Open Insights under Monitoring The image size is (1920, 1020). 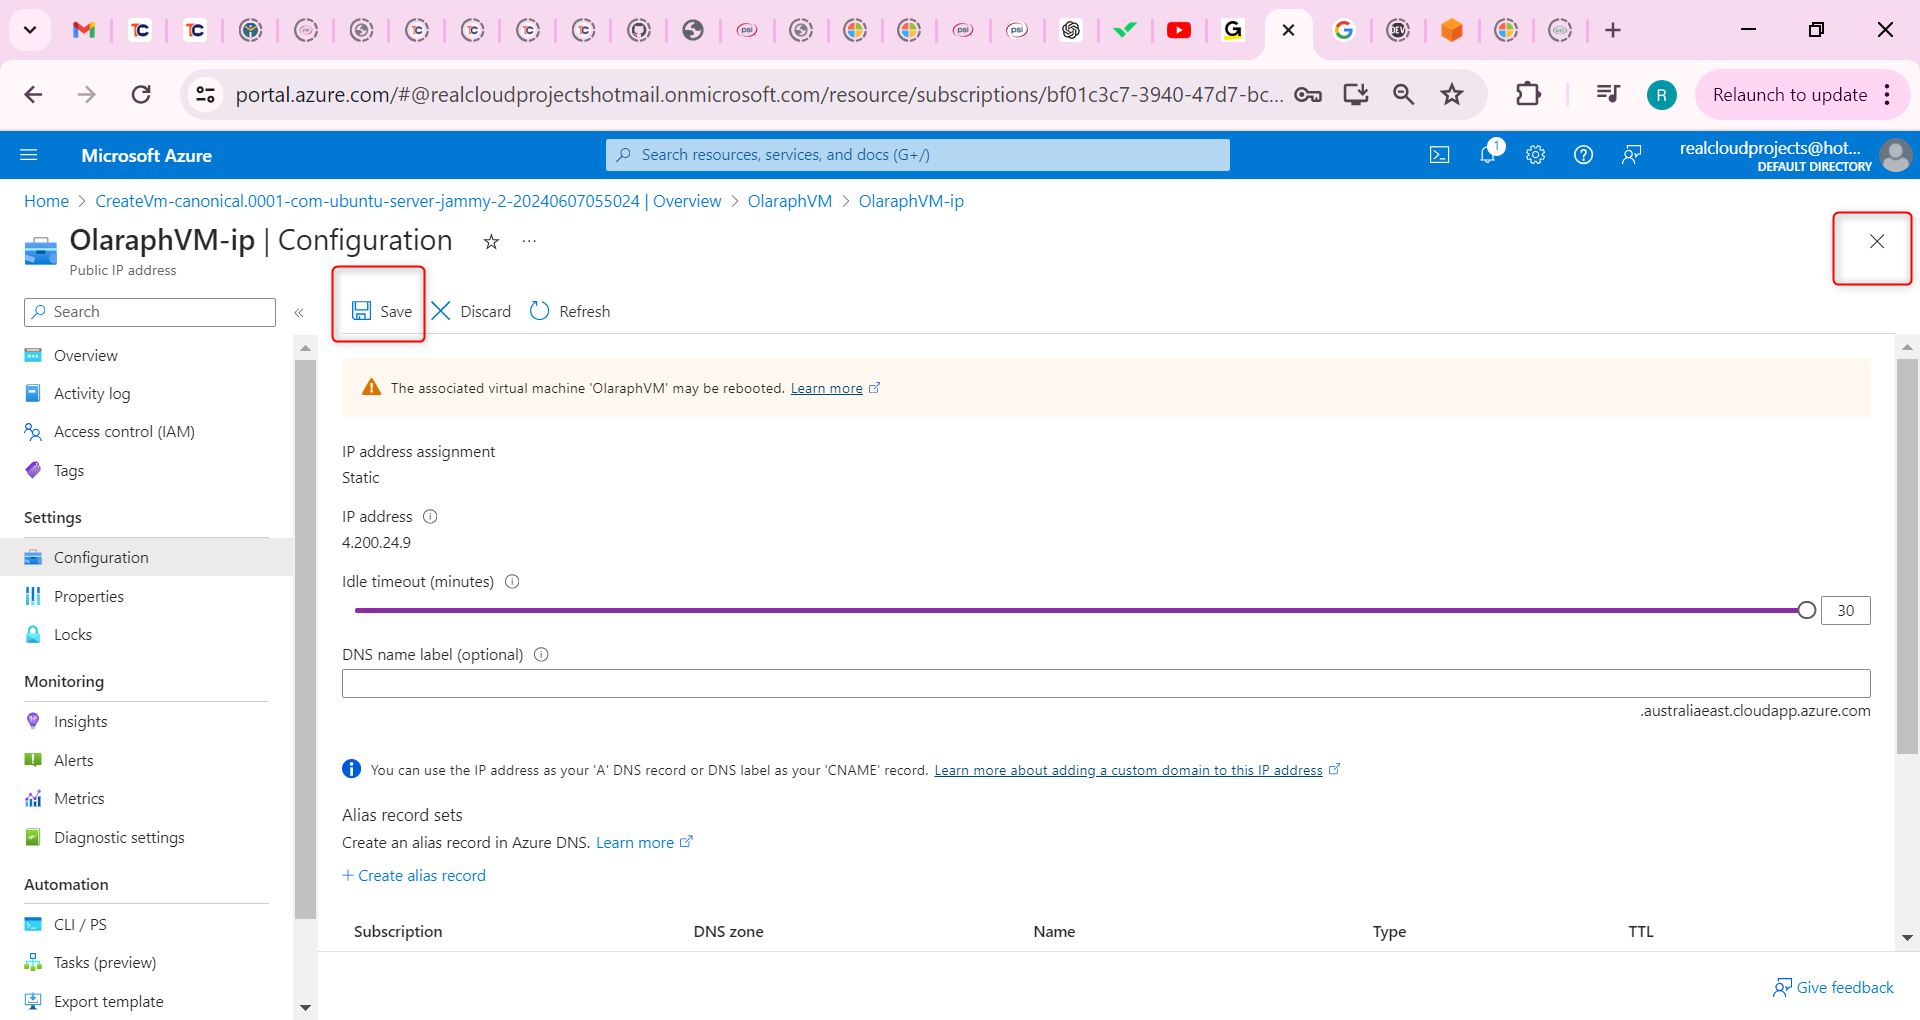pos(80,722)
